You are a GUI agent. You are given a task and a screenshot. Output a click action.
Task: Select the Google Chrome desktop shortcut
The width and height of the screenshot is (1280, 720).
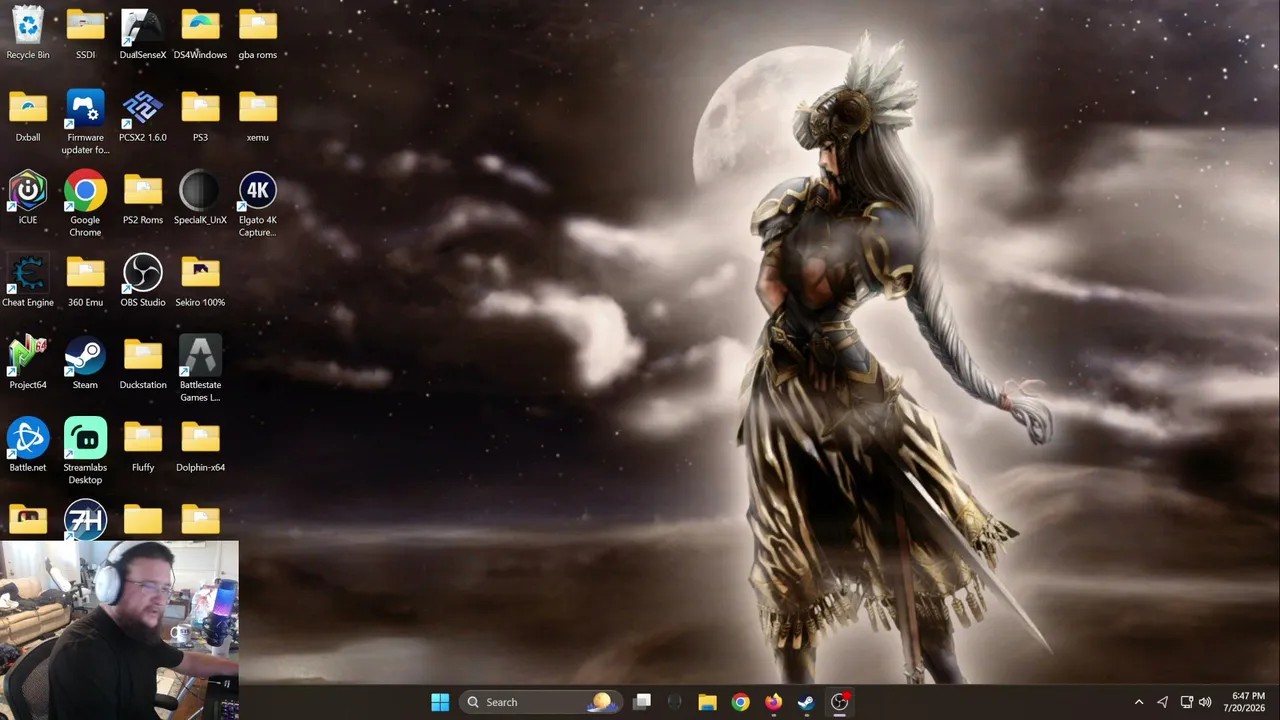coord(85,204)
